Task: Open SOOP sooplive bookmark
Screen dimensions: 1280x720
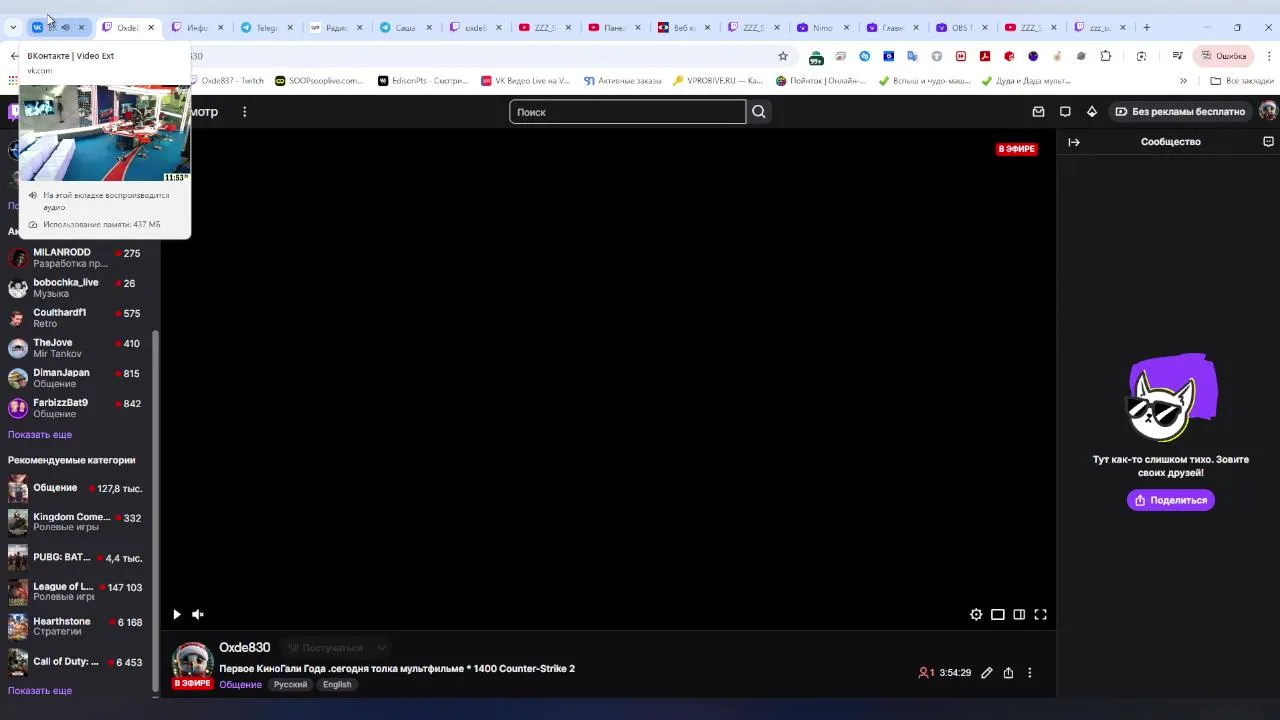Action: coord(319,81)
